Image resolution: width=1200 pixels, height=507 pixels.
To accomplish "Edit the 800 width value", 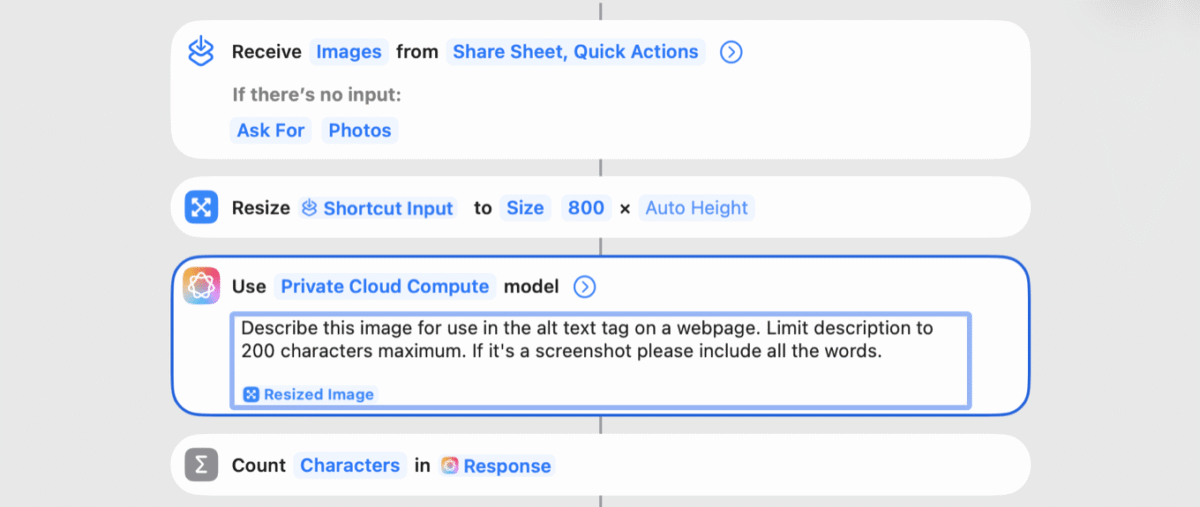I will point(586,208).
